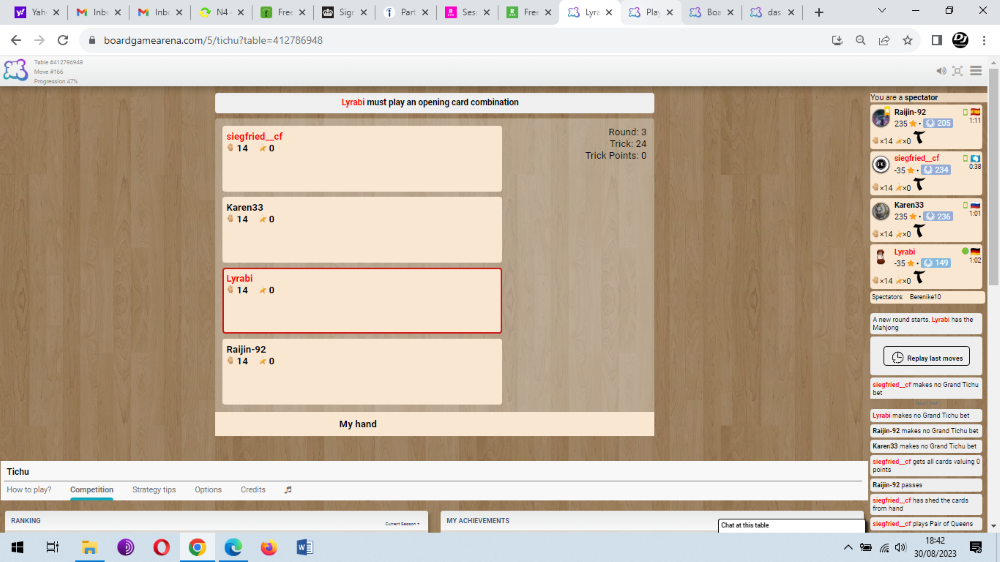Image resolution: width=1000 pixels, height=562 pixels.
Task: Click spectator name Berenike10
Action: 925,297
